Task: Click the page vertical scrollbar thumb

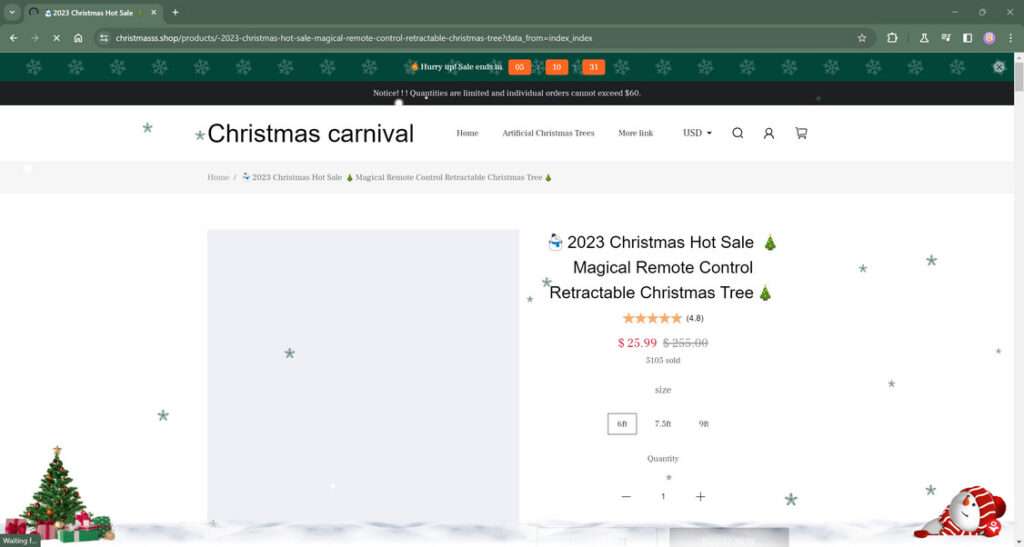Action: click(1018, 77)
